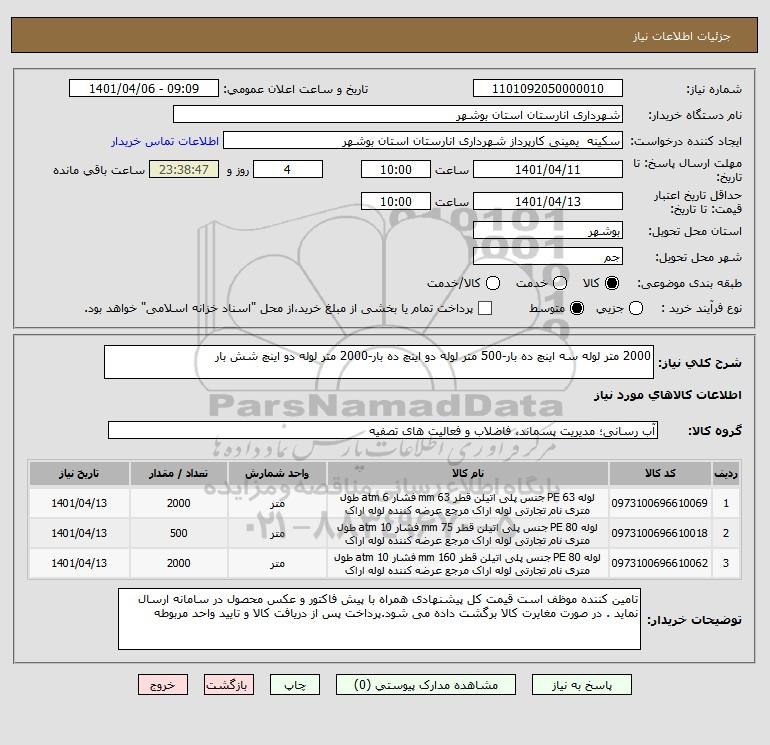Screen dimensions: 770x745
Task: Click the نام کالا column header
Action: pos(468,473)
